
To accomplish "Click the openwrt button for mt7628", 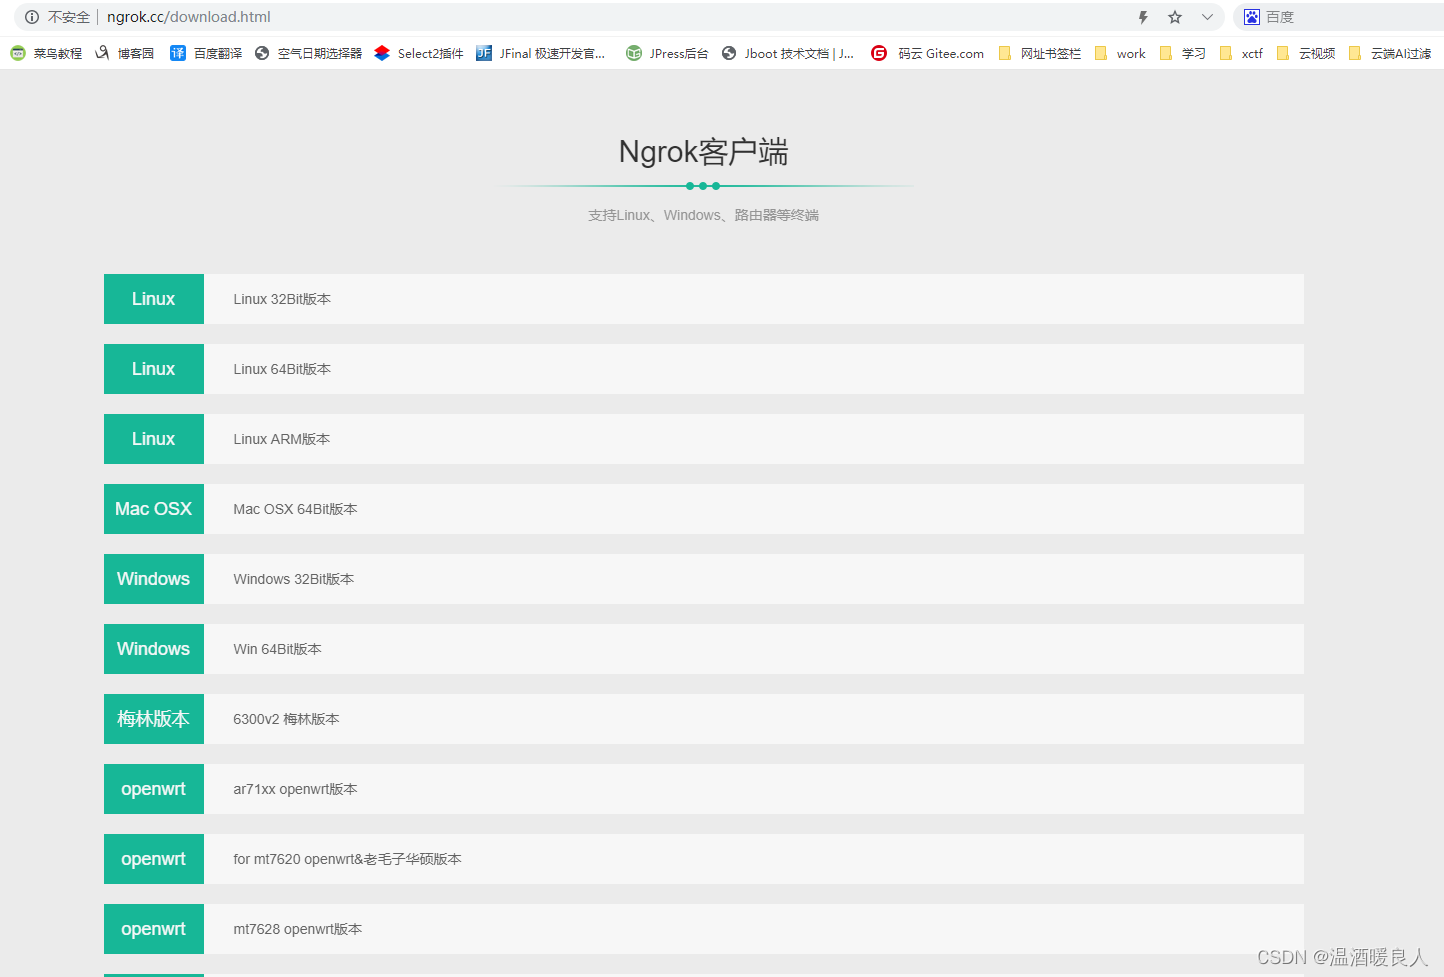I will pyautogui.click(x=154, y=929).
